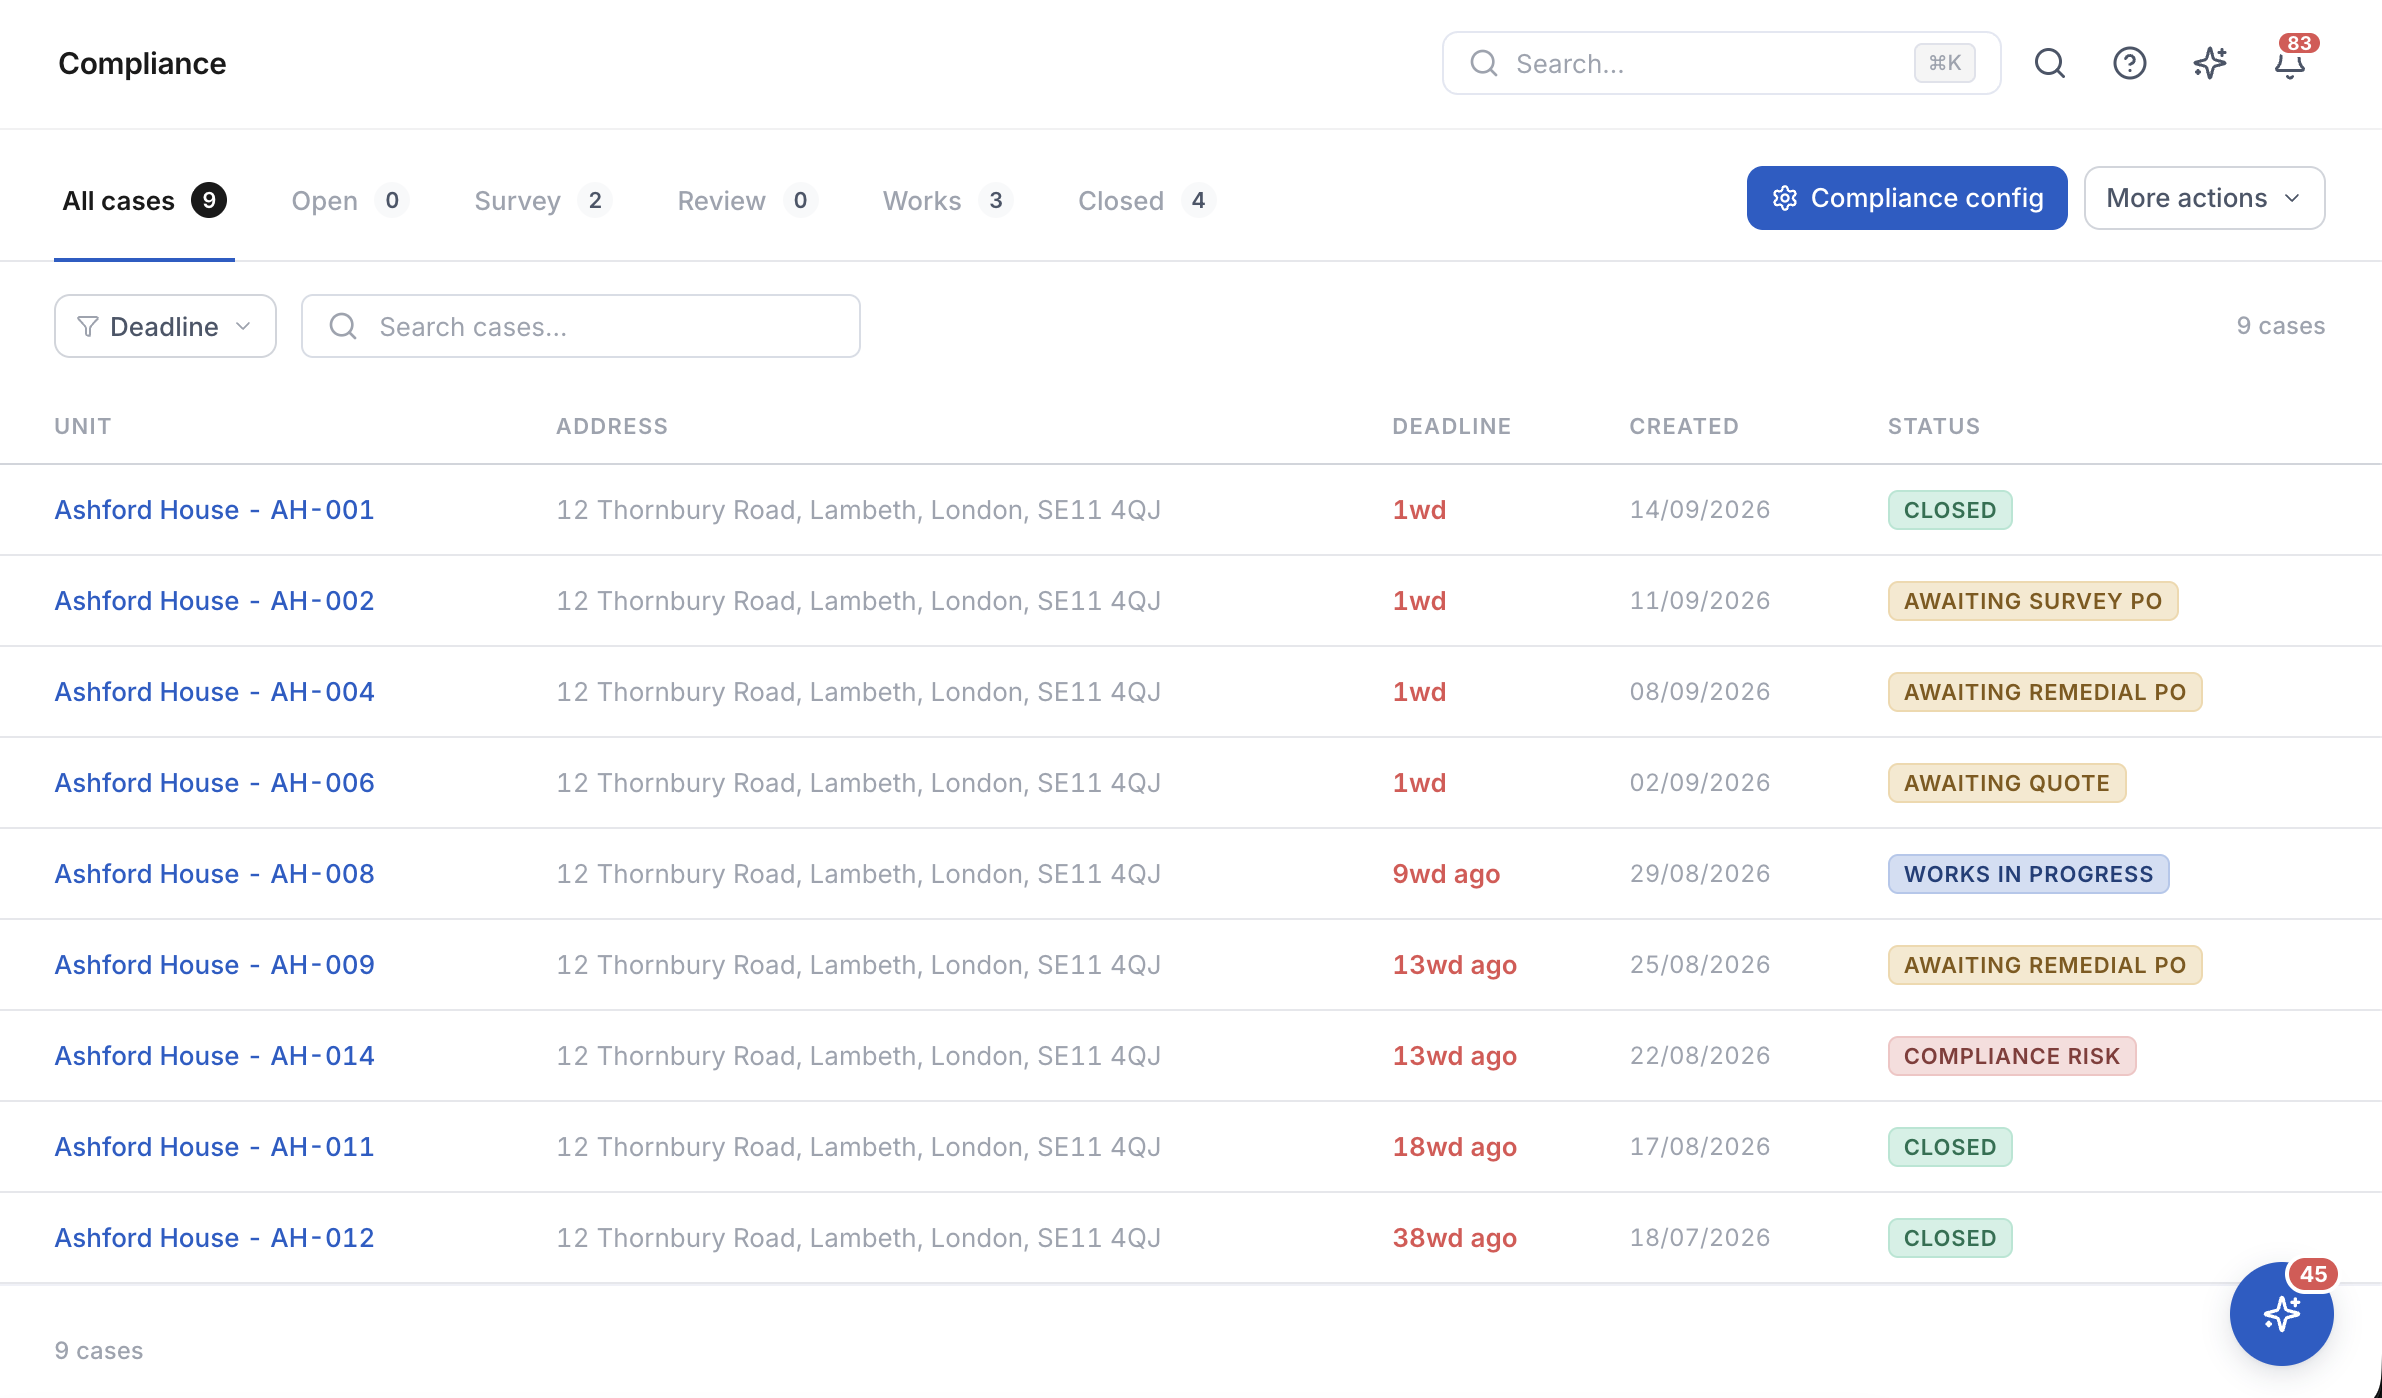2382x1398 pixels.
Task: Switch to the Review tab
Action: [x=746, y=201]
